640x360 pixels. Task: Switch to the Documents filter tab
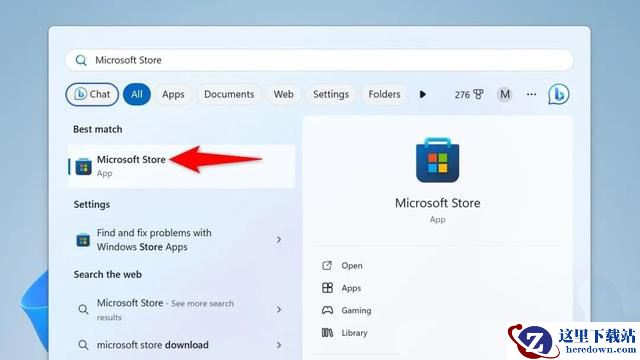(229, 94)
